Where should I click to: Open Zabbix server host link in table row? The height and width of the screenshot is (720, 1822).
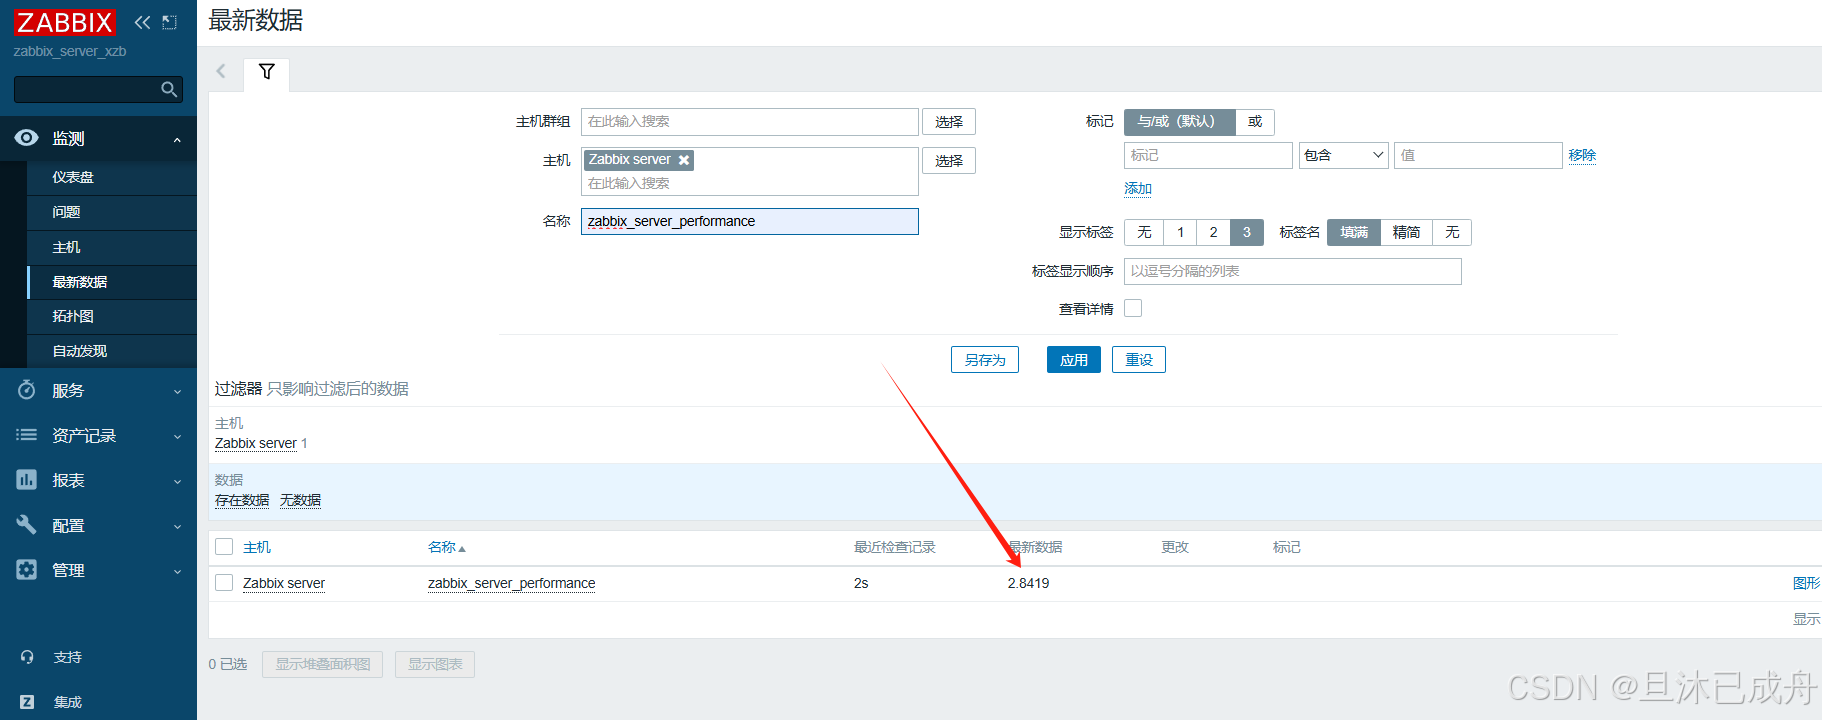coord(284,583)
